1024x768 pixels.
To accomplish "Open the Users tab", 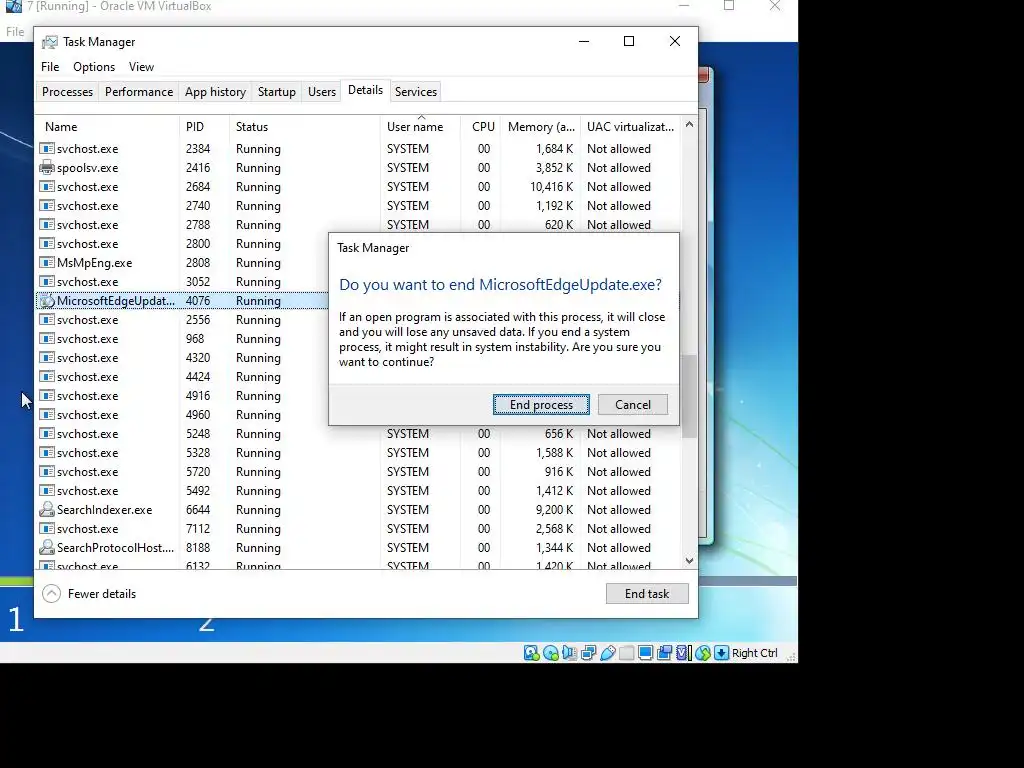I will (321, 91).
